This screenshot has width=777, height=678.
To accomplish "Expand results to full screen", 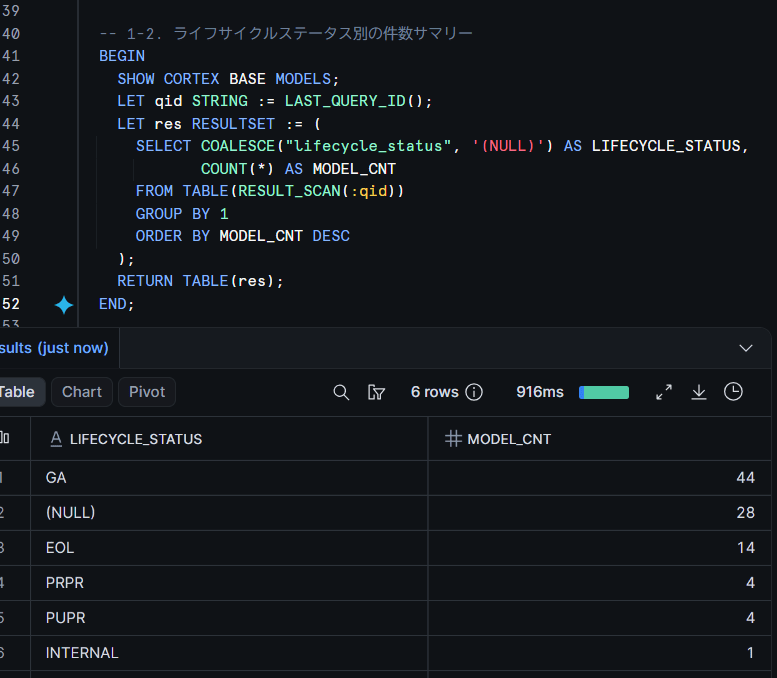I will pyautogui.click(x=664, y=392).
